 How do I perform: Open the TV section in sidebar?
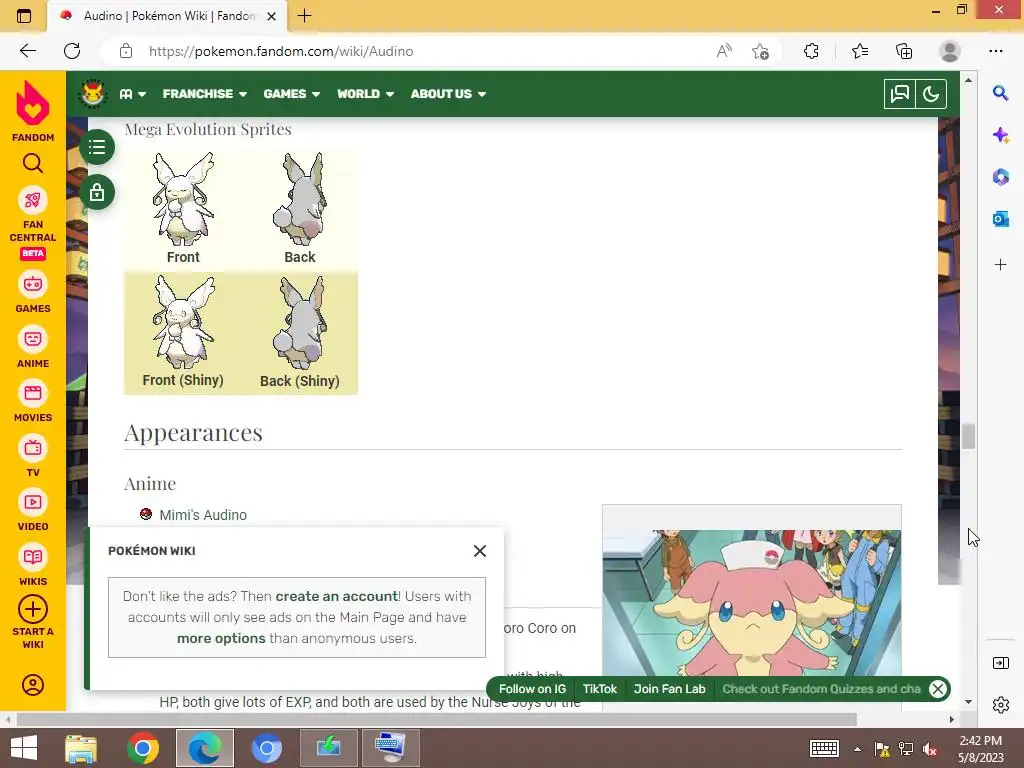point(33,456)
